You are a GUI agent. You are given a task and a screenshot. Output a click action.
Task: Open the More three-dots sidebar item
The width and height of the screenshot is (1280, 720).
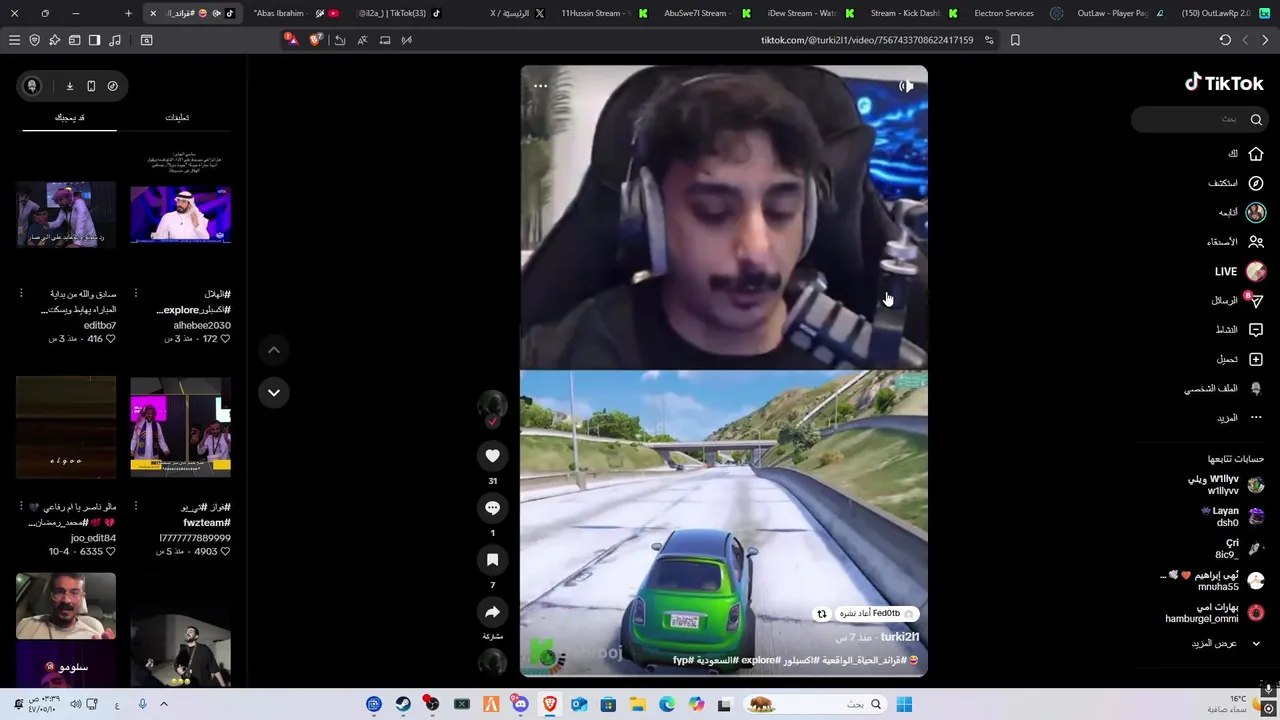tap(1241, 417)
